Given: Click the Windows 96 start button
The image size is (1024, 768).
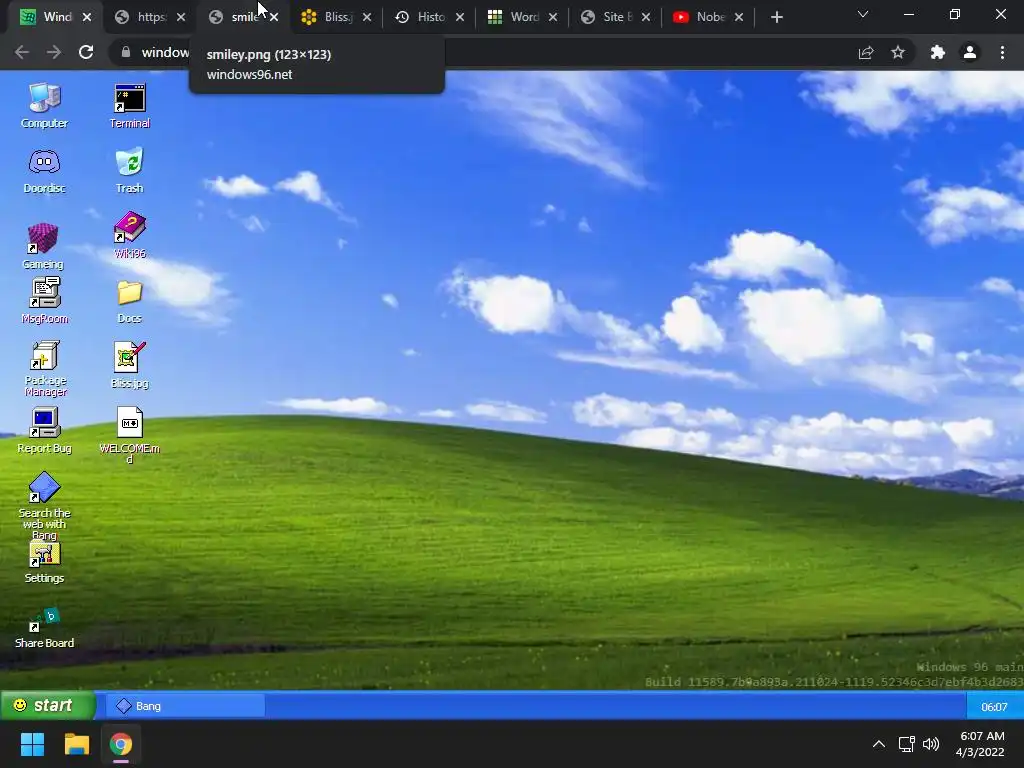Looking at the screenshot, I should pos(47,705).
